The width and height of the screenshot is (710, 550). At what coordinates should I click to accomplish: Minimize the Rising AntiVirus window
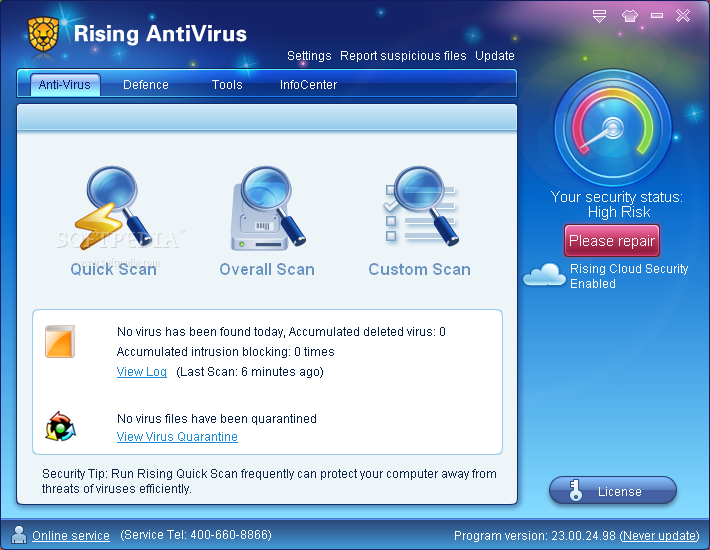pos(657,16)
